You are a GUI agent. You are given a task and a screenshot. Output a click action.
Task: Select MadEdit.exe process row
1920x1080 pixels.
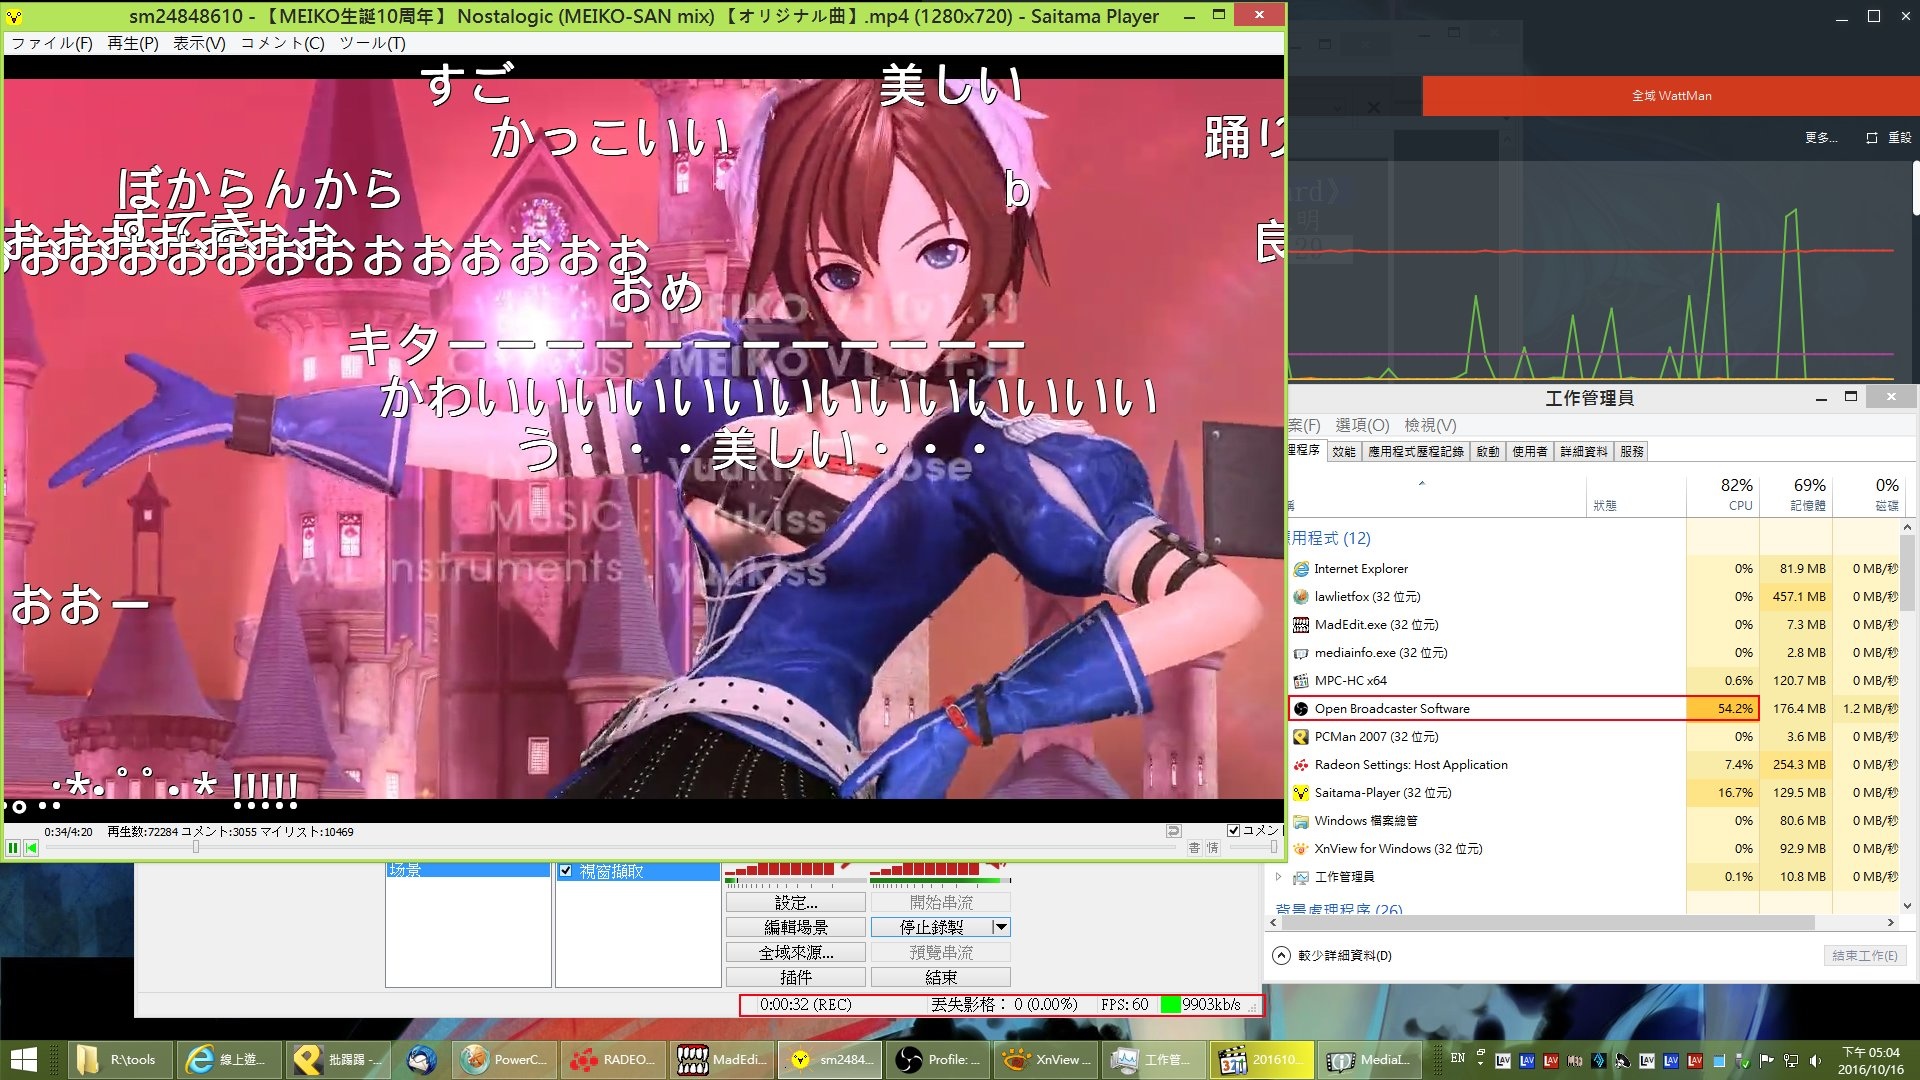pyautogui.click(x=1595, y=625)
